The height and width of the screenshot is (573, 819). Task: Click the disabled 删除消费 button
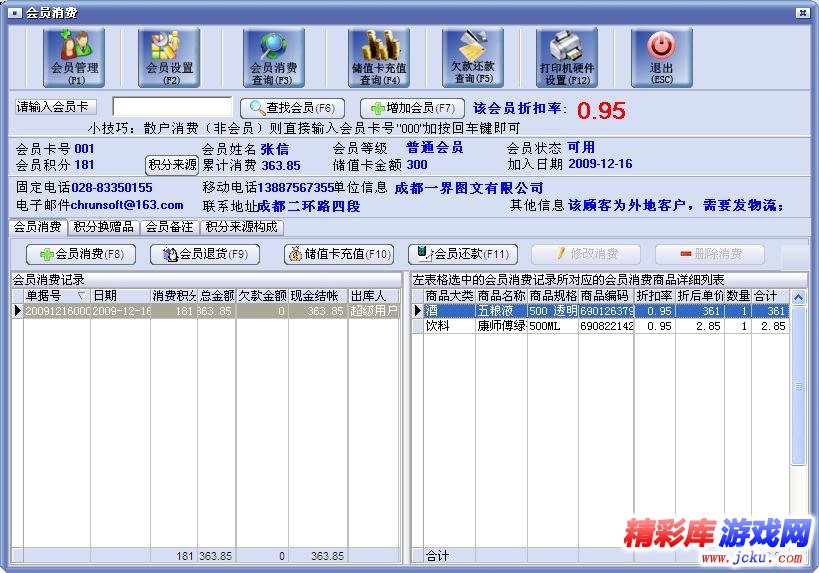coord(710,254)
